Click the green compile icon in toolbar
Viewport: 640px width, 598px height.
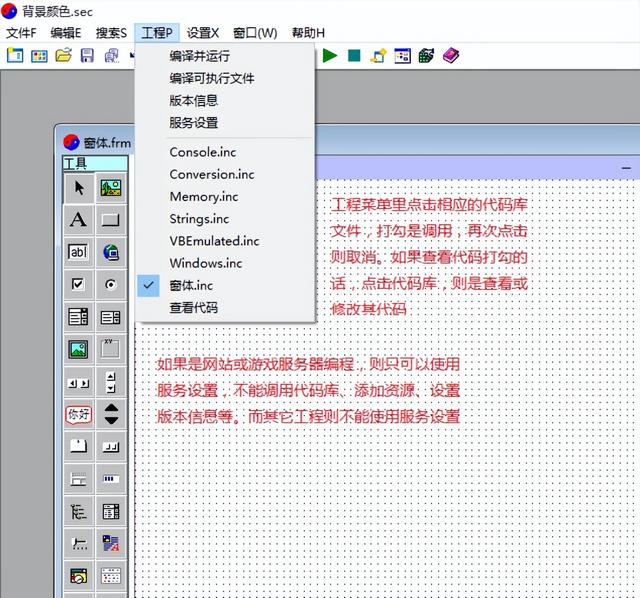426,56
